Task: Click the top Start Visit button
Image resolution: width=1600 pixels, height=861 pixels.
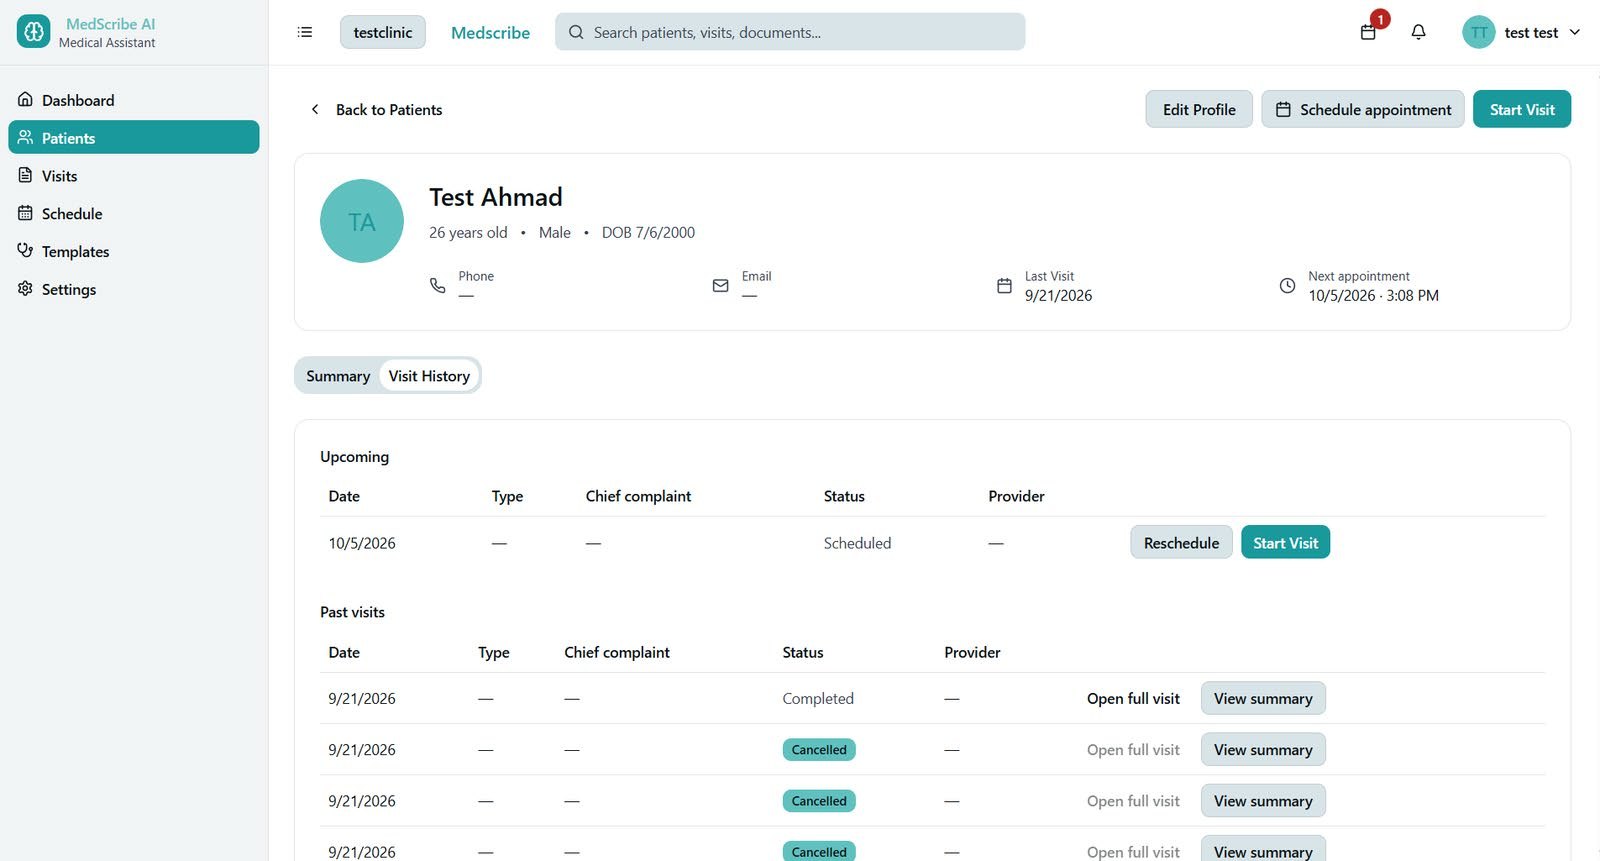Action: pyautogui.click(x=1522, y=109)
